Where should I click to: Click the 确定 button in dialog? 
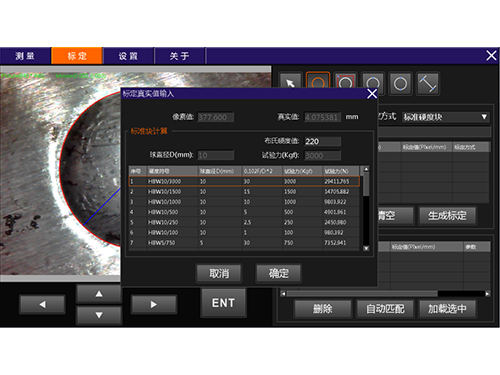pos(278,273)
